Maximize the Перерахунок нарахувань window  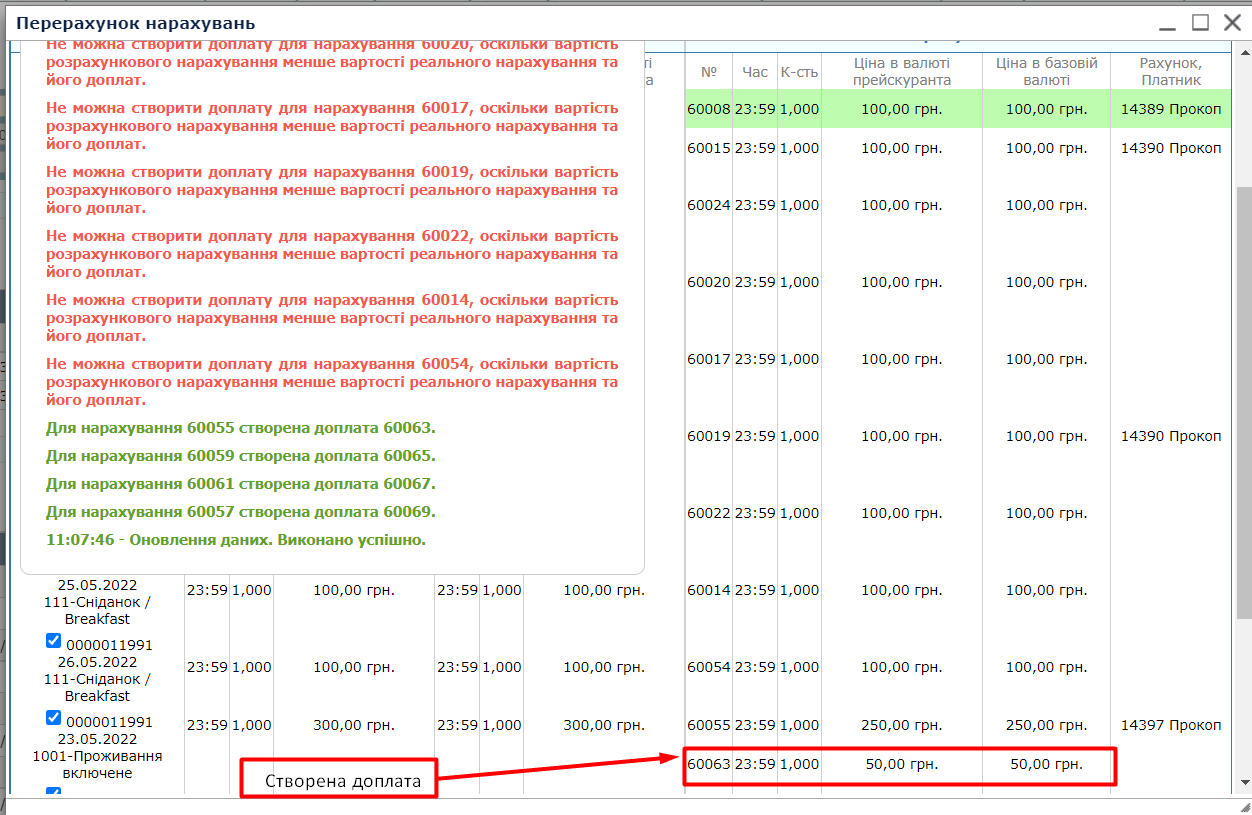point(1201,22)
